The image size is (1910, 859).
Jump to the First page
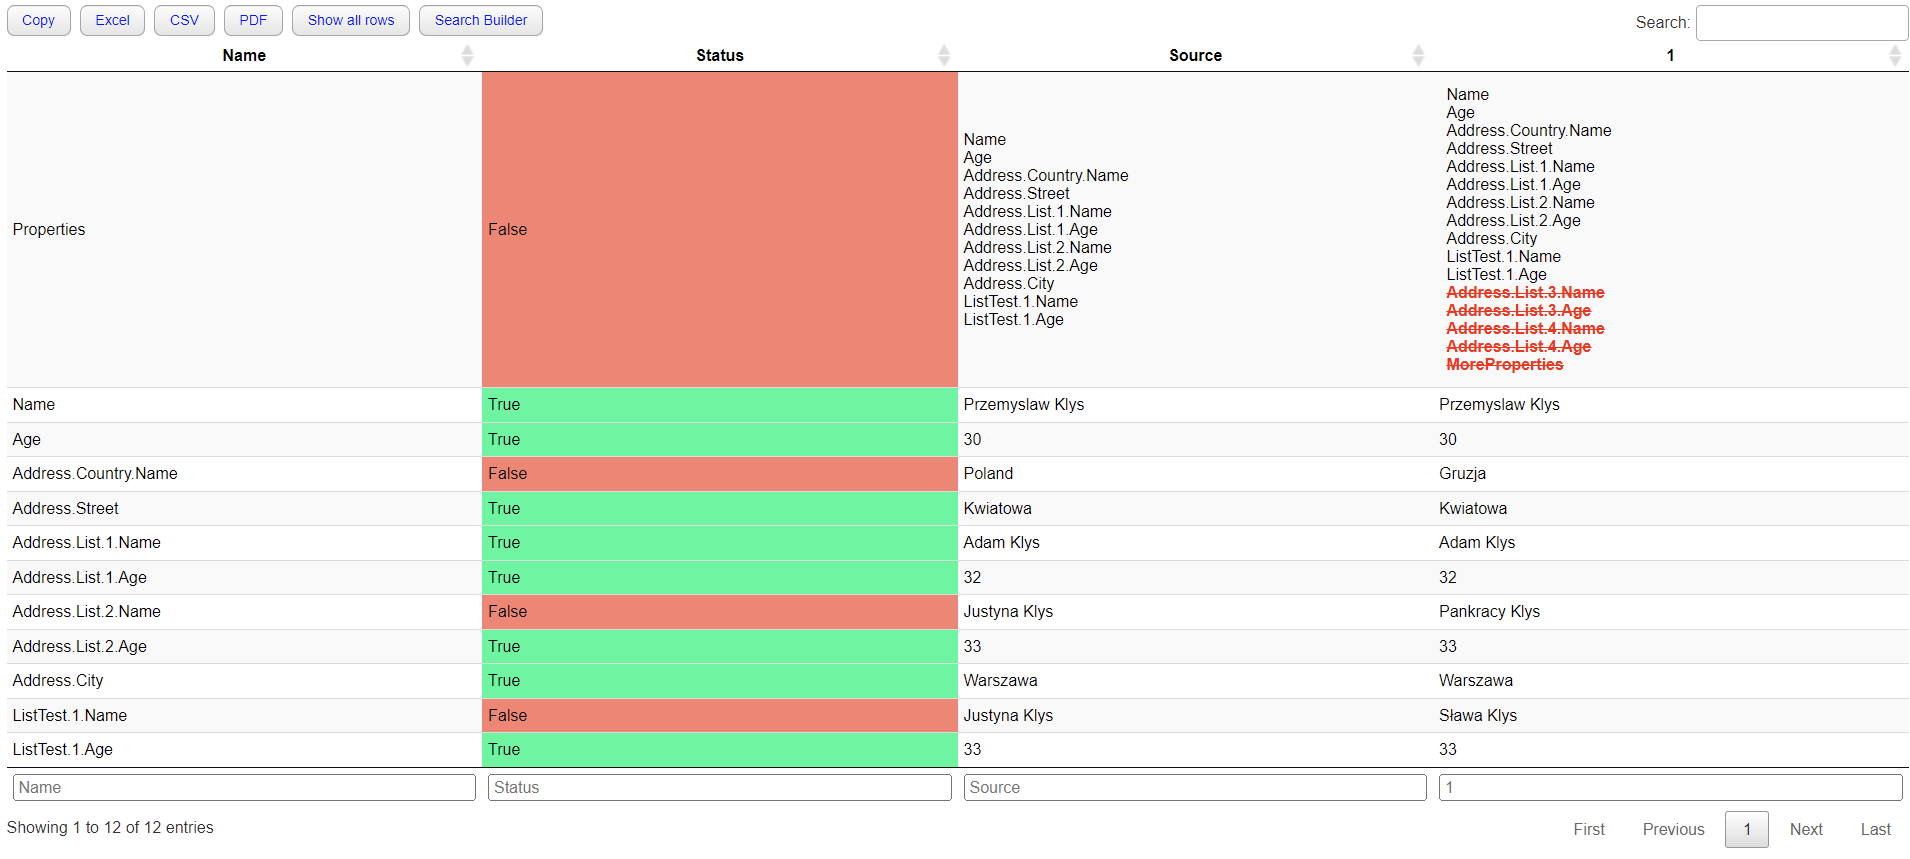[x=1588, y=829]
